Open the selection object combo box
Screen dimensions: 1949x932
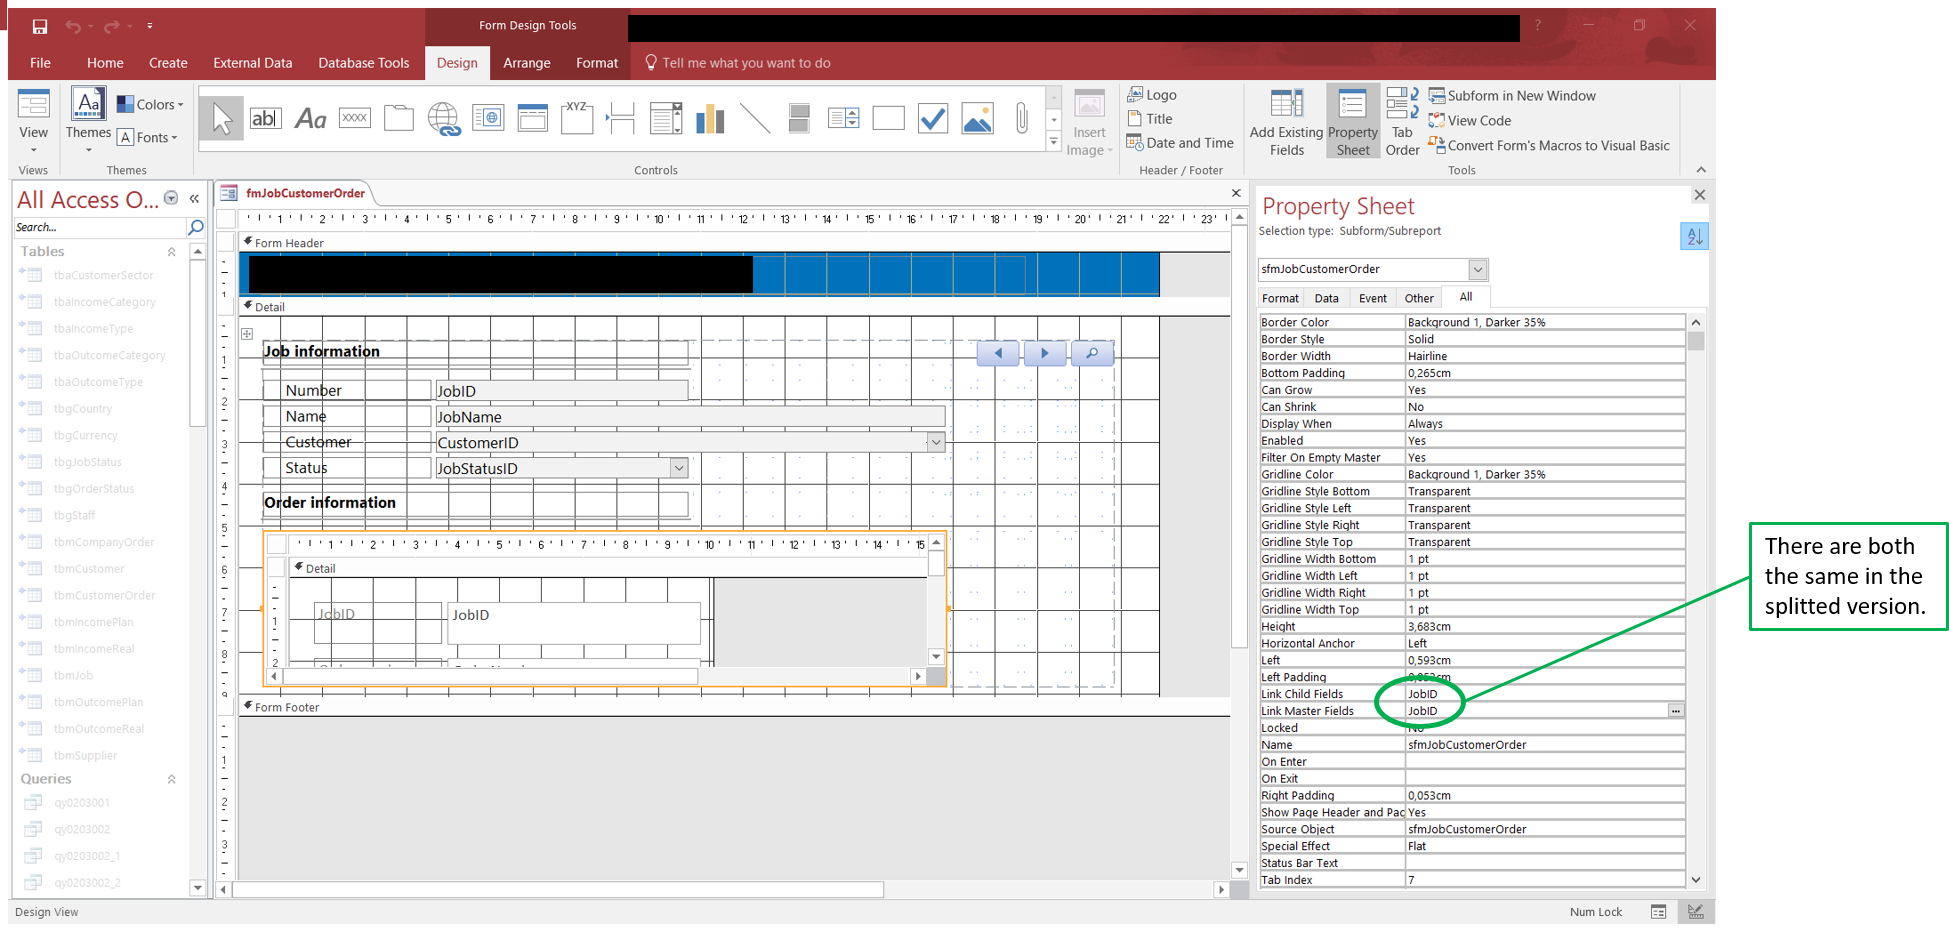point(1478,269)
